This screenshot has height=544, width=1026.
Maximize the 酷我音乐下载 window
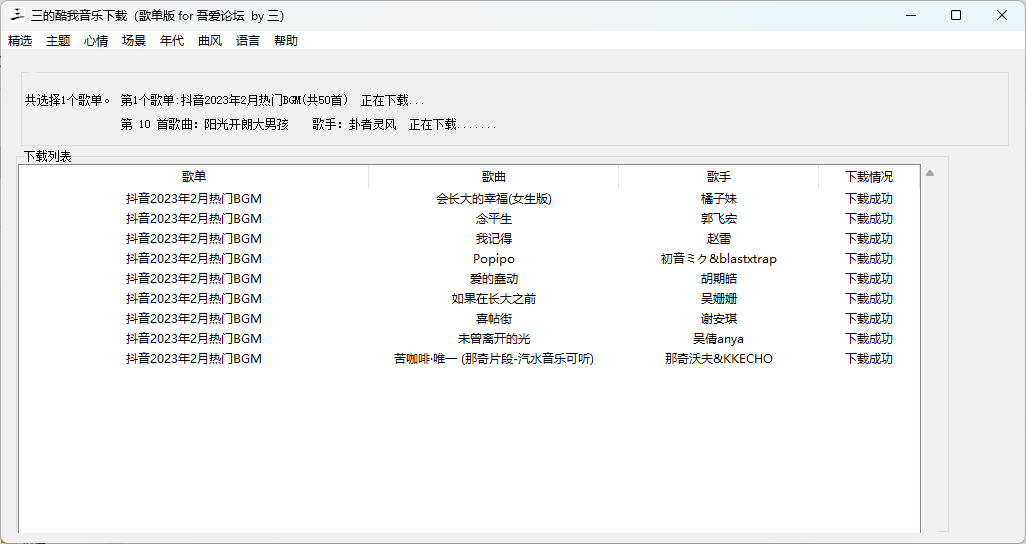click(956, 15)
